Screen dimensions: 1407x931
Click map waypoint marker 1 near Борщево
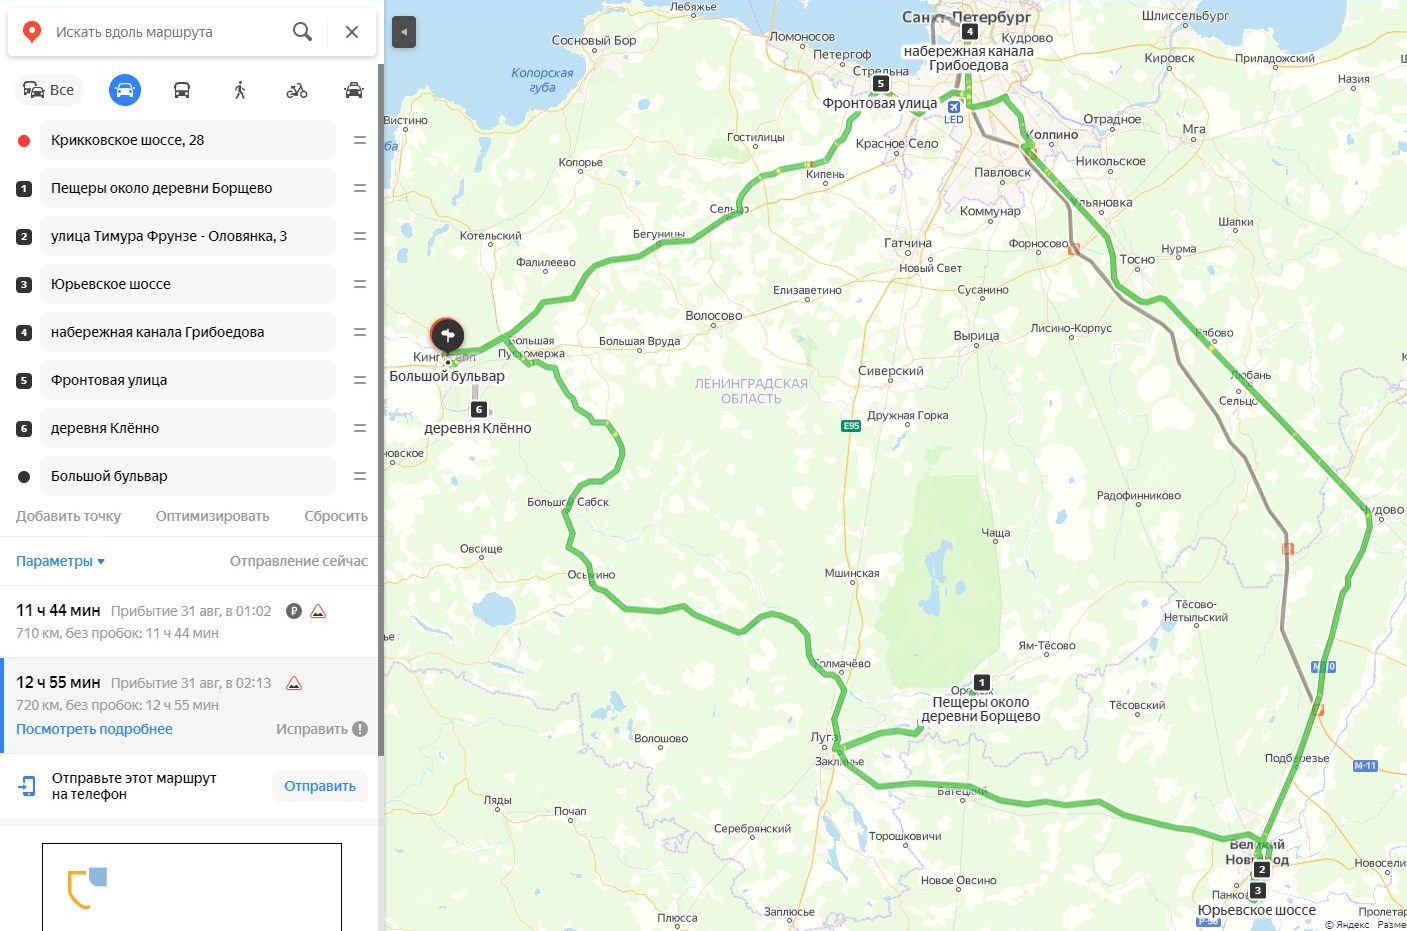(982, 682)
